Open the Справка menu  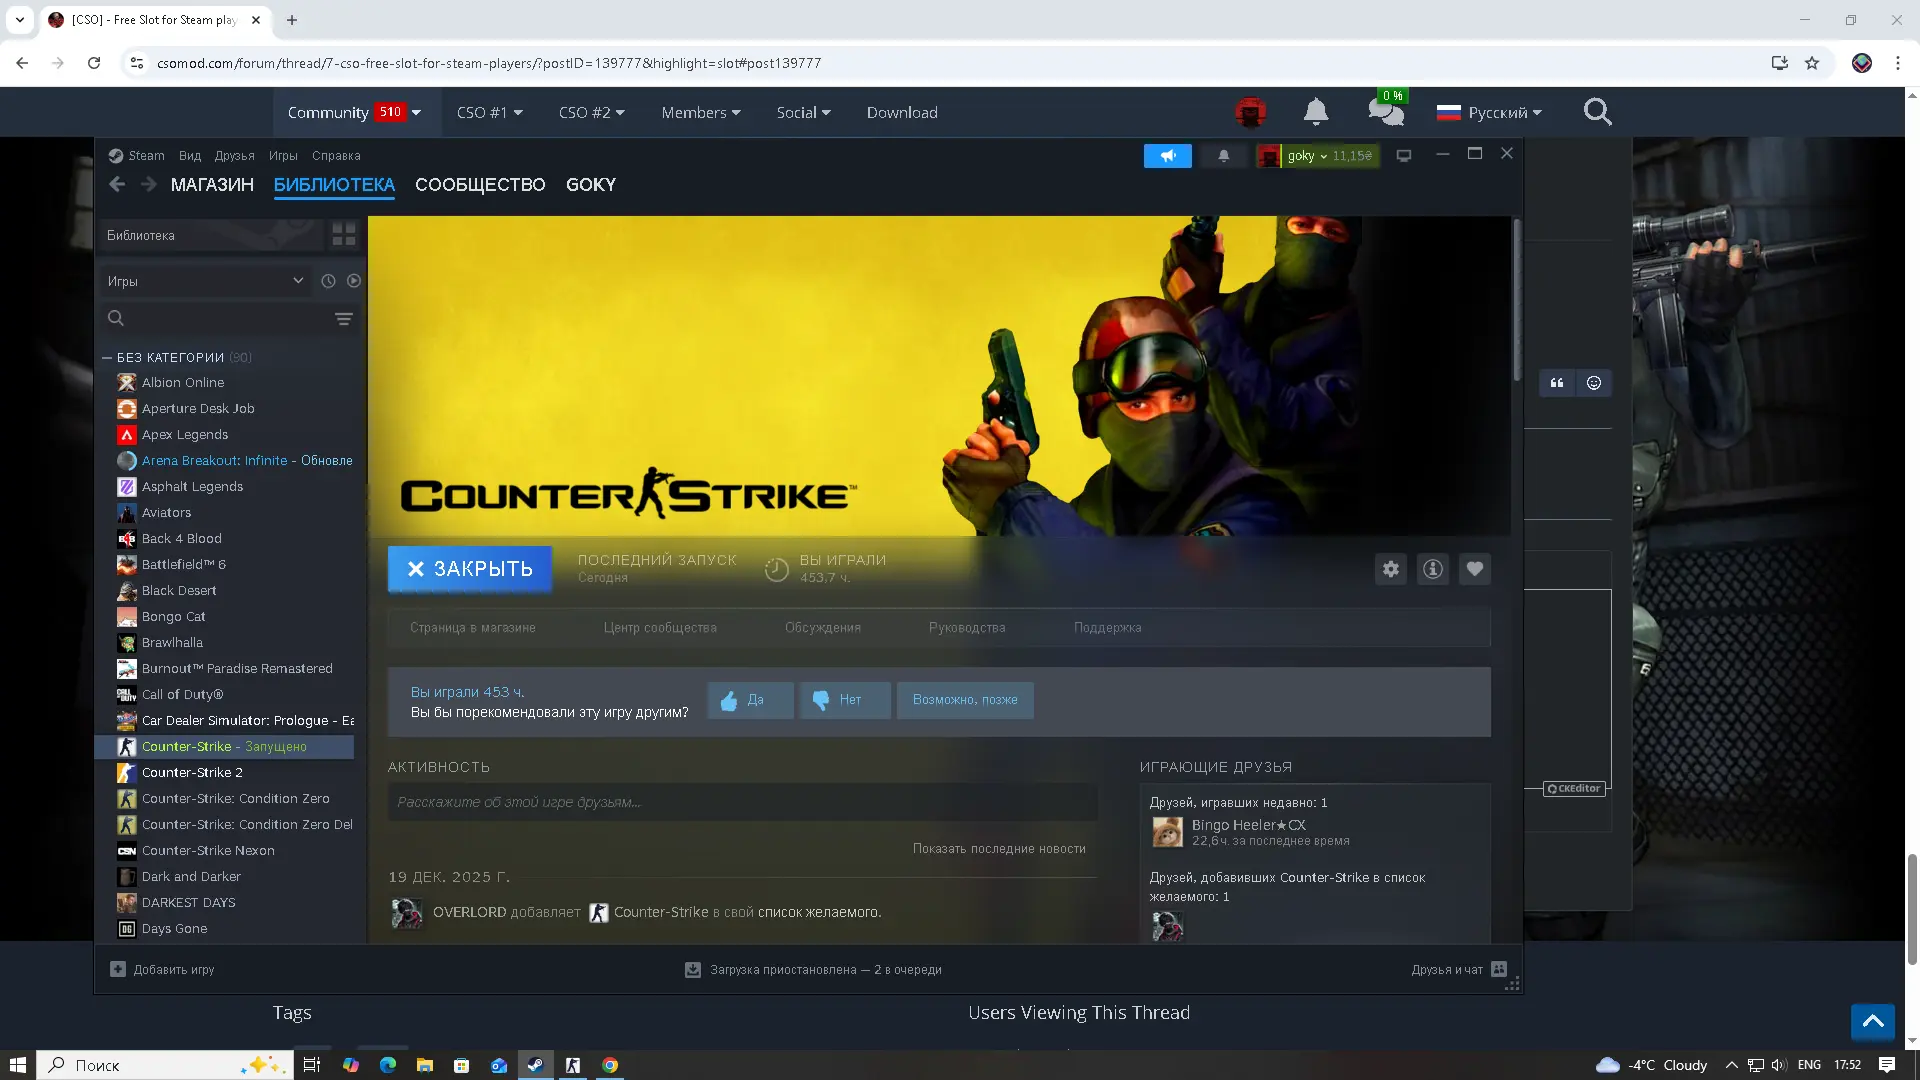pos(336,155)
